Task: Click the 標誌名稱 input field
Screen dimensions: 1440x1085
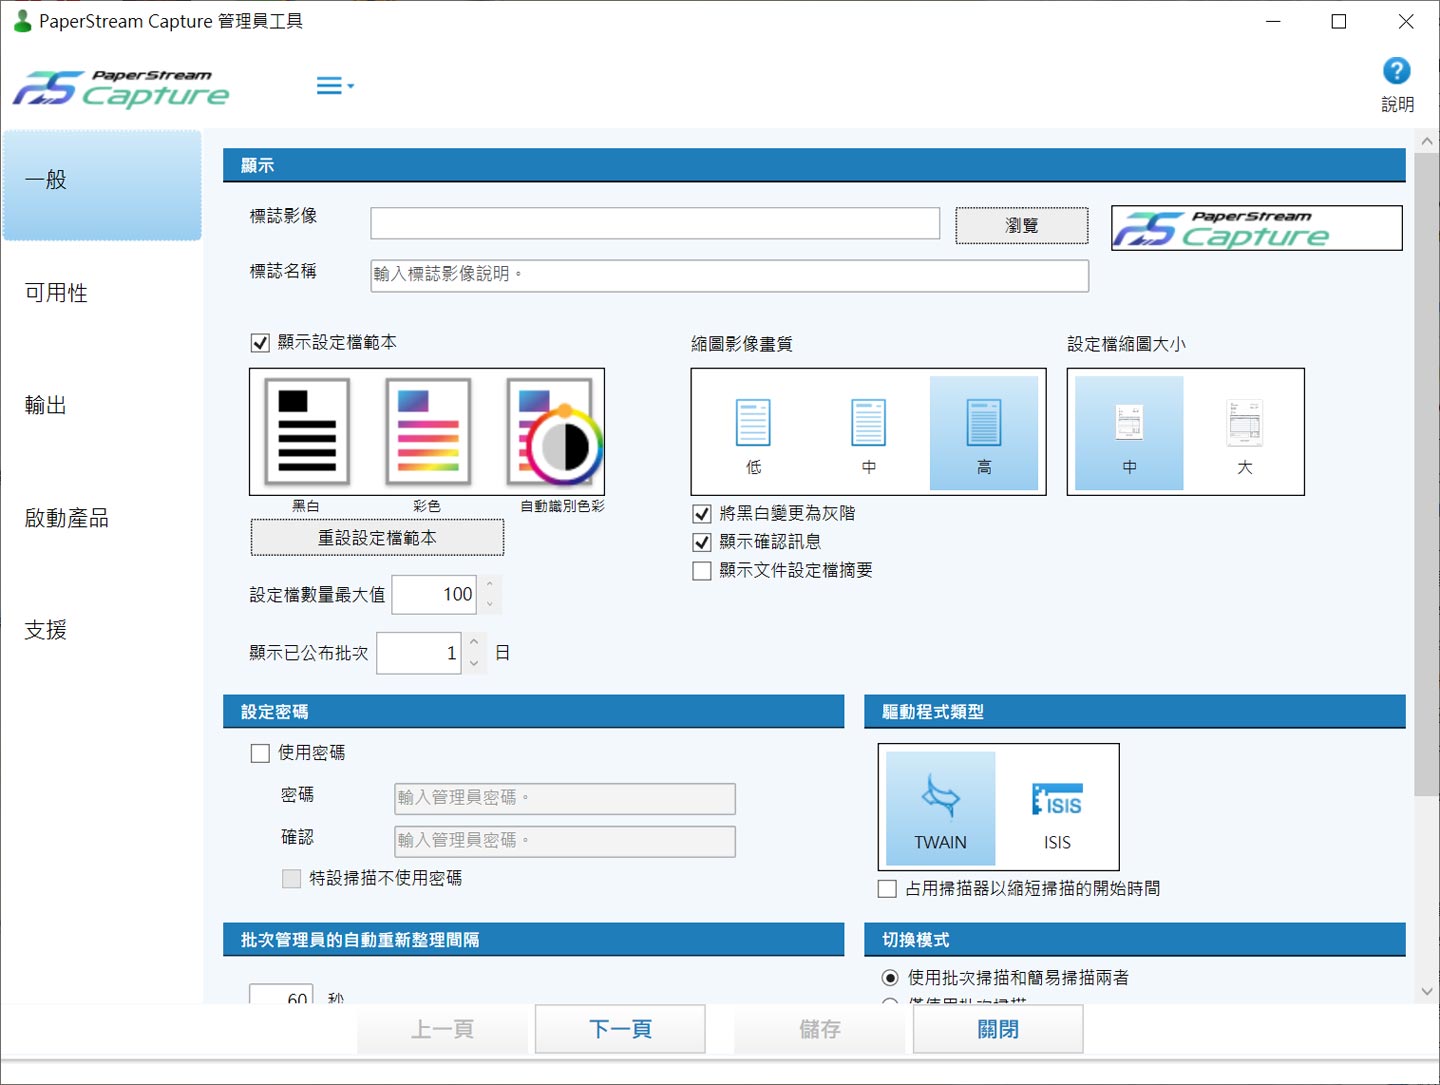Action: point(729,275)
